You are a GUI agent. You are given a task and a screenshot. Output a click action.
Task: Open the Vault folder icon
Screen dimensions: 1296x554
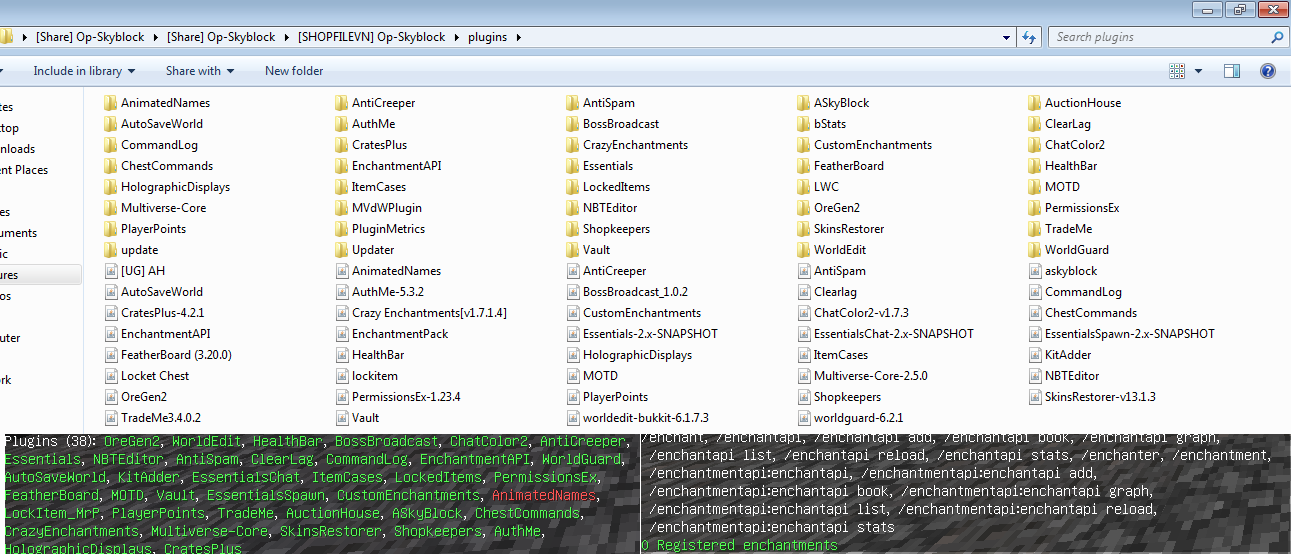tap(572, 250)
